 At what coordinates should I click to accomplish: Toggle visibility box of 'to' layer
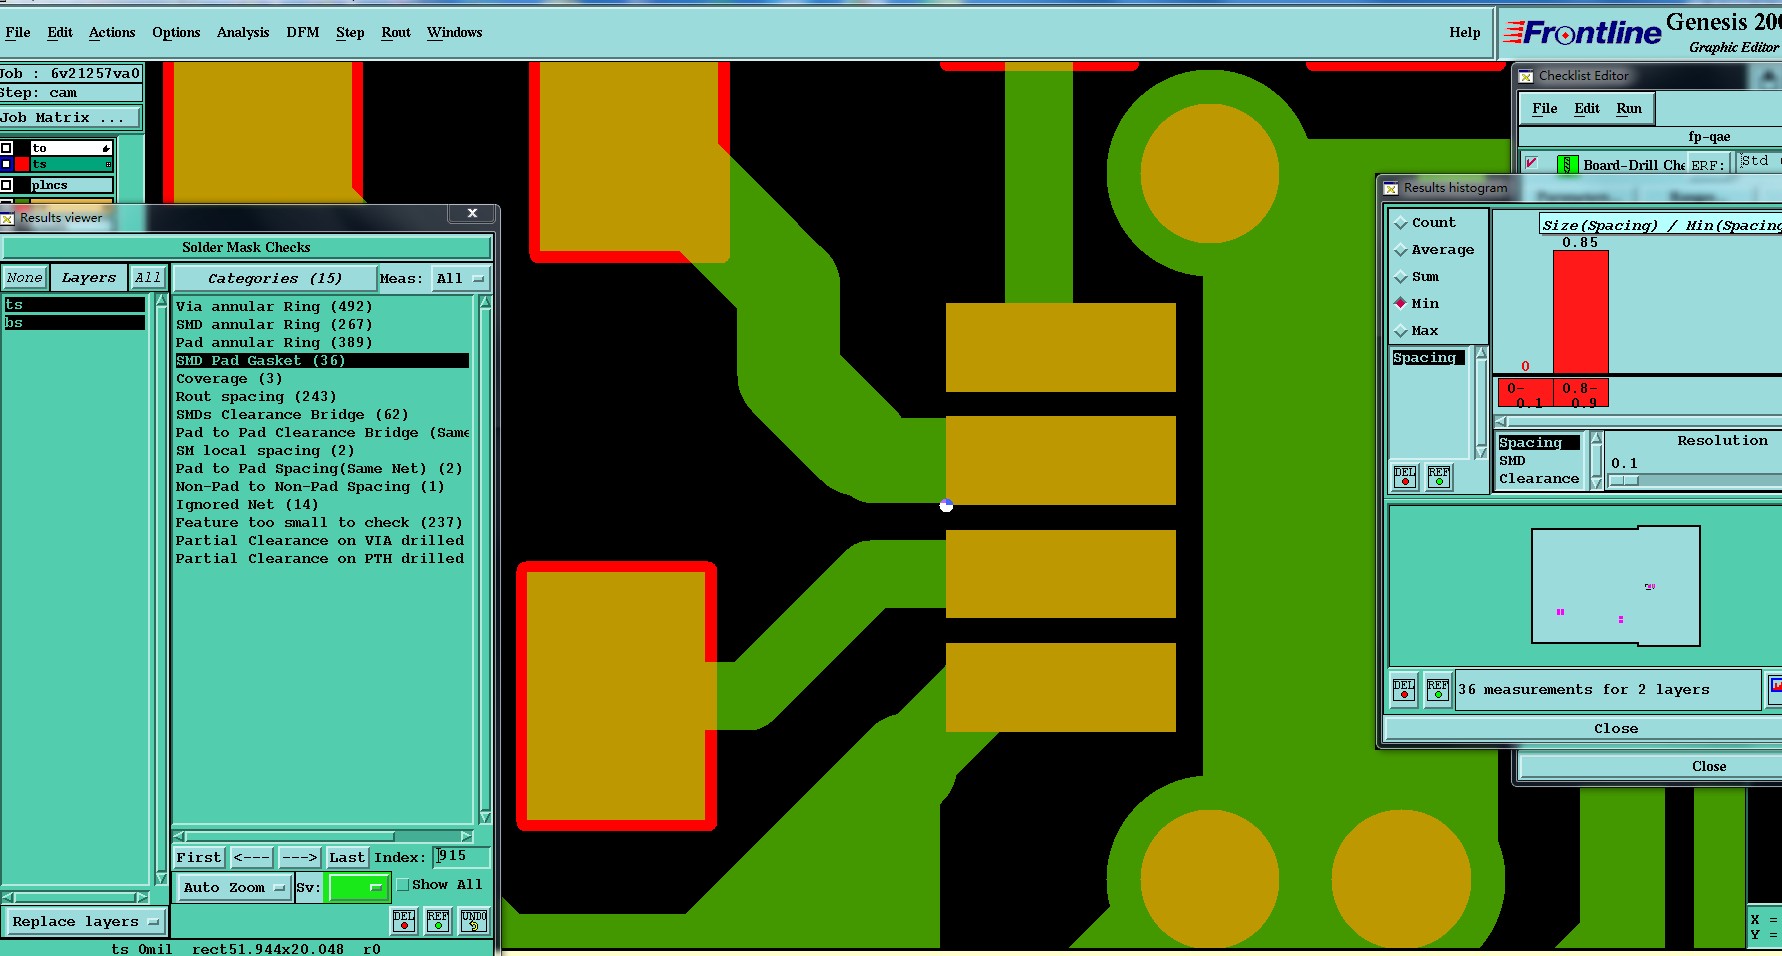click(7, 148)
